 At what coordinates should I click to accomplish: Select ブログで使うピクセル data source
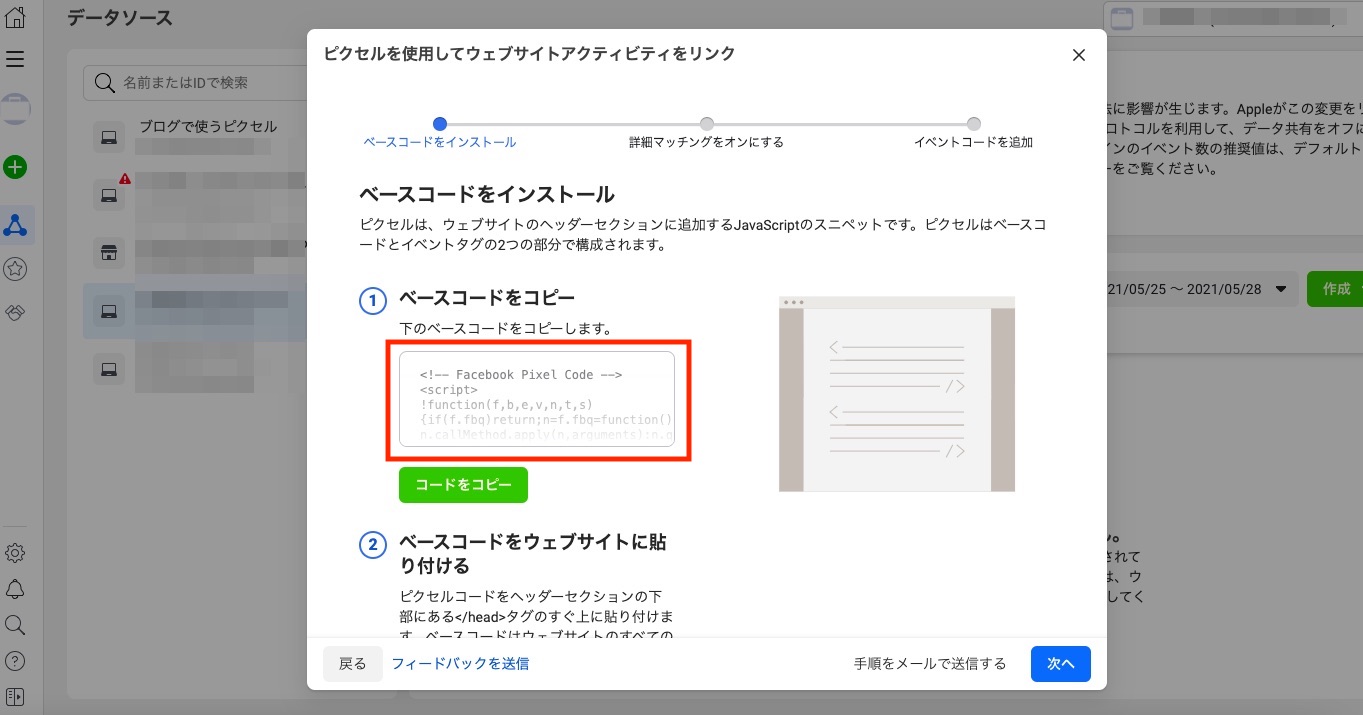coord(195,137)
